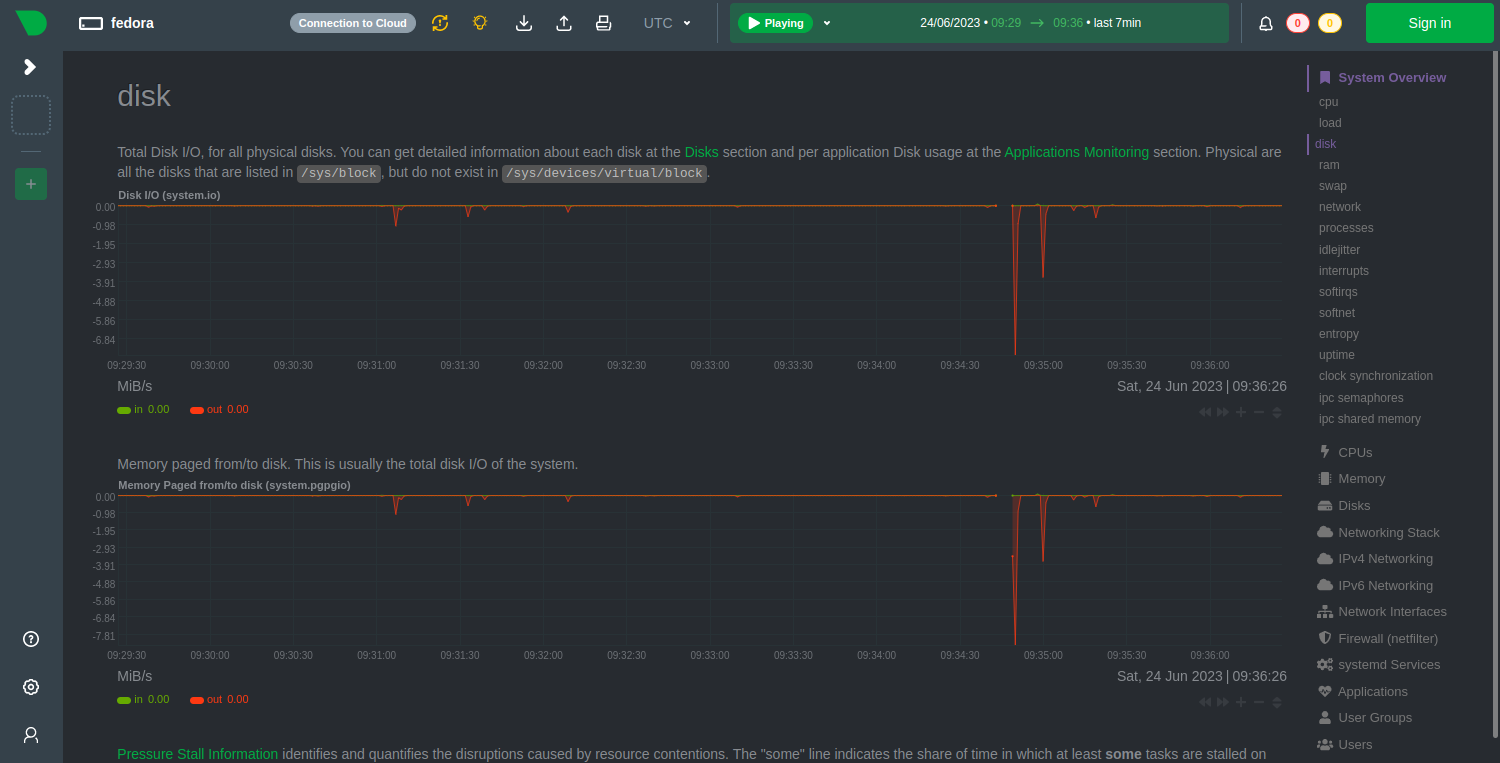Image resolution: width=1500 pixels, height=763 pixels.
Task: Zoom in the Disk I/O chart with plus
Action: point(1241,413)
